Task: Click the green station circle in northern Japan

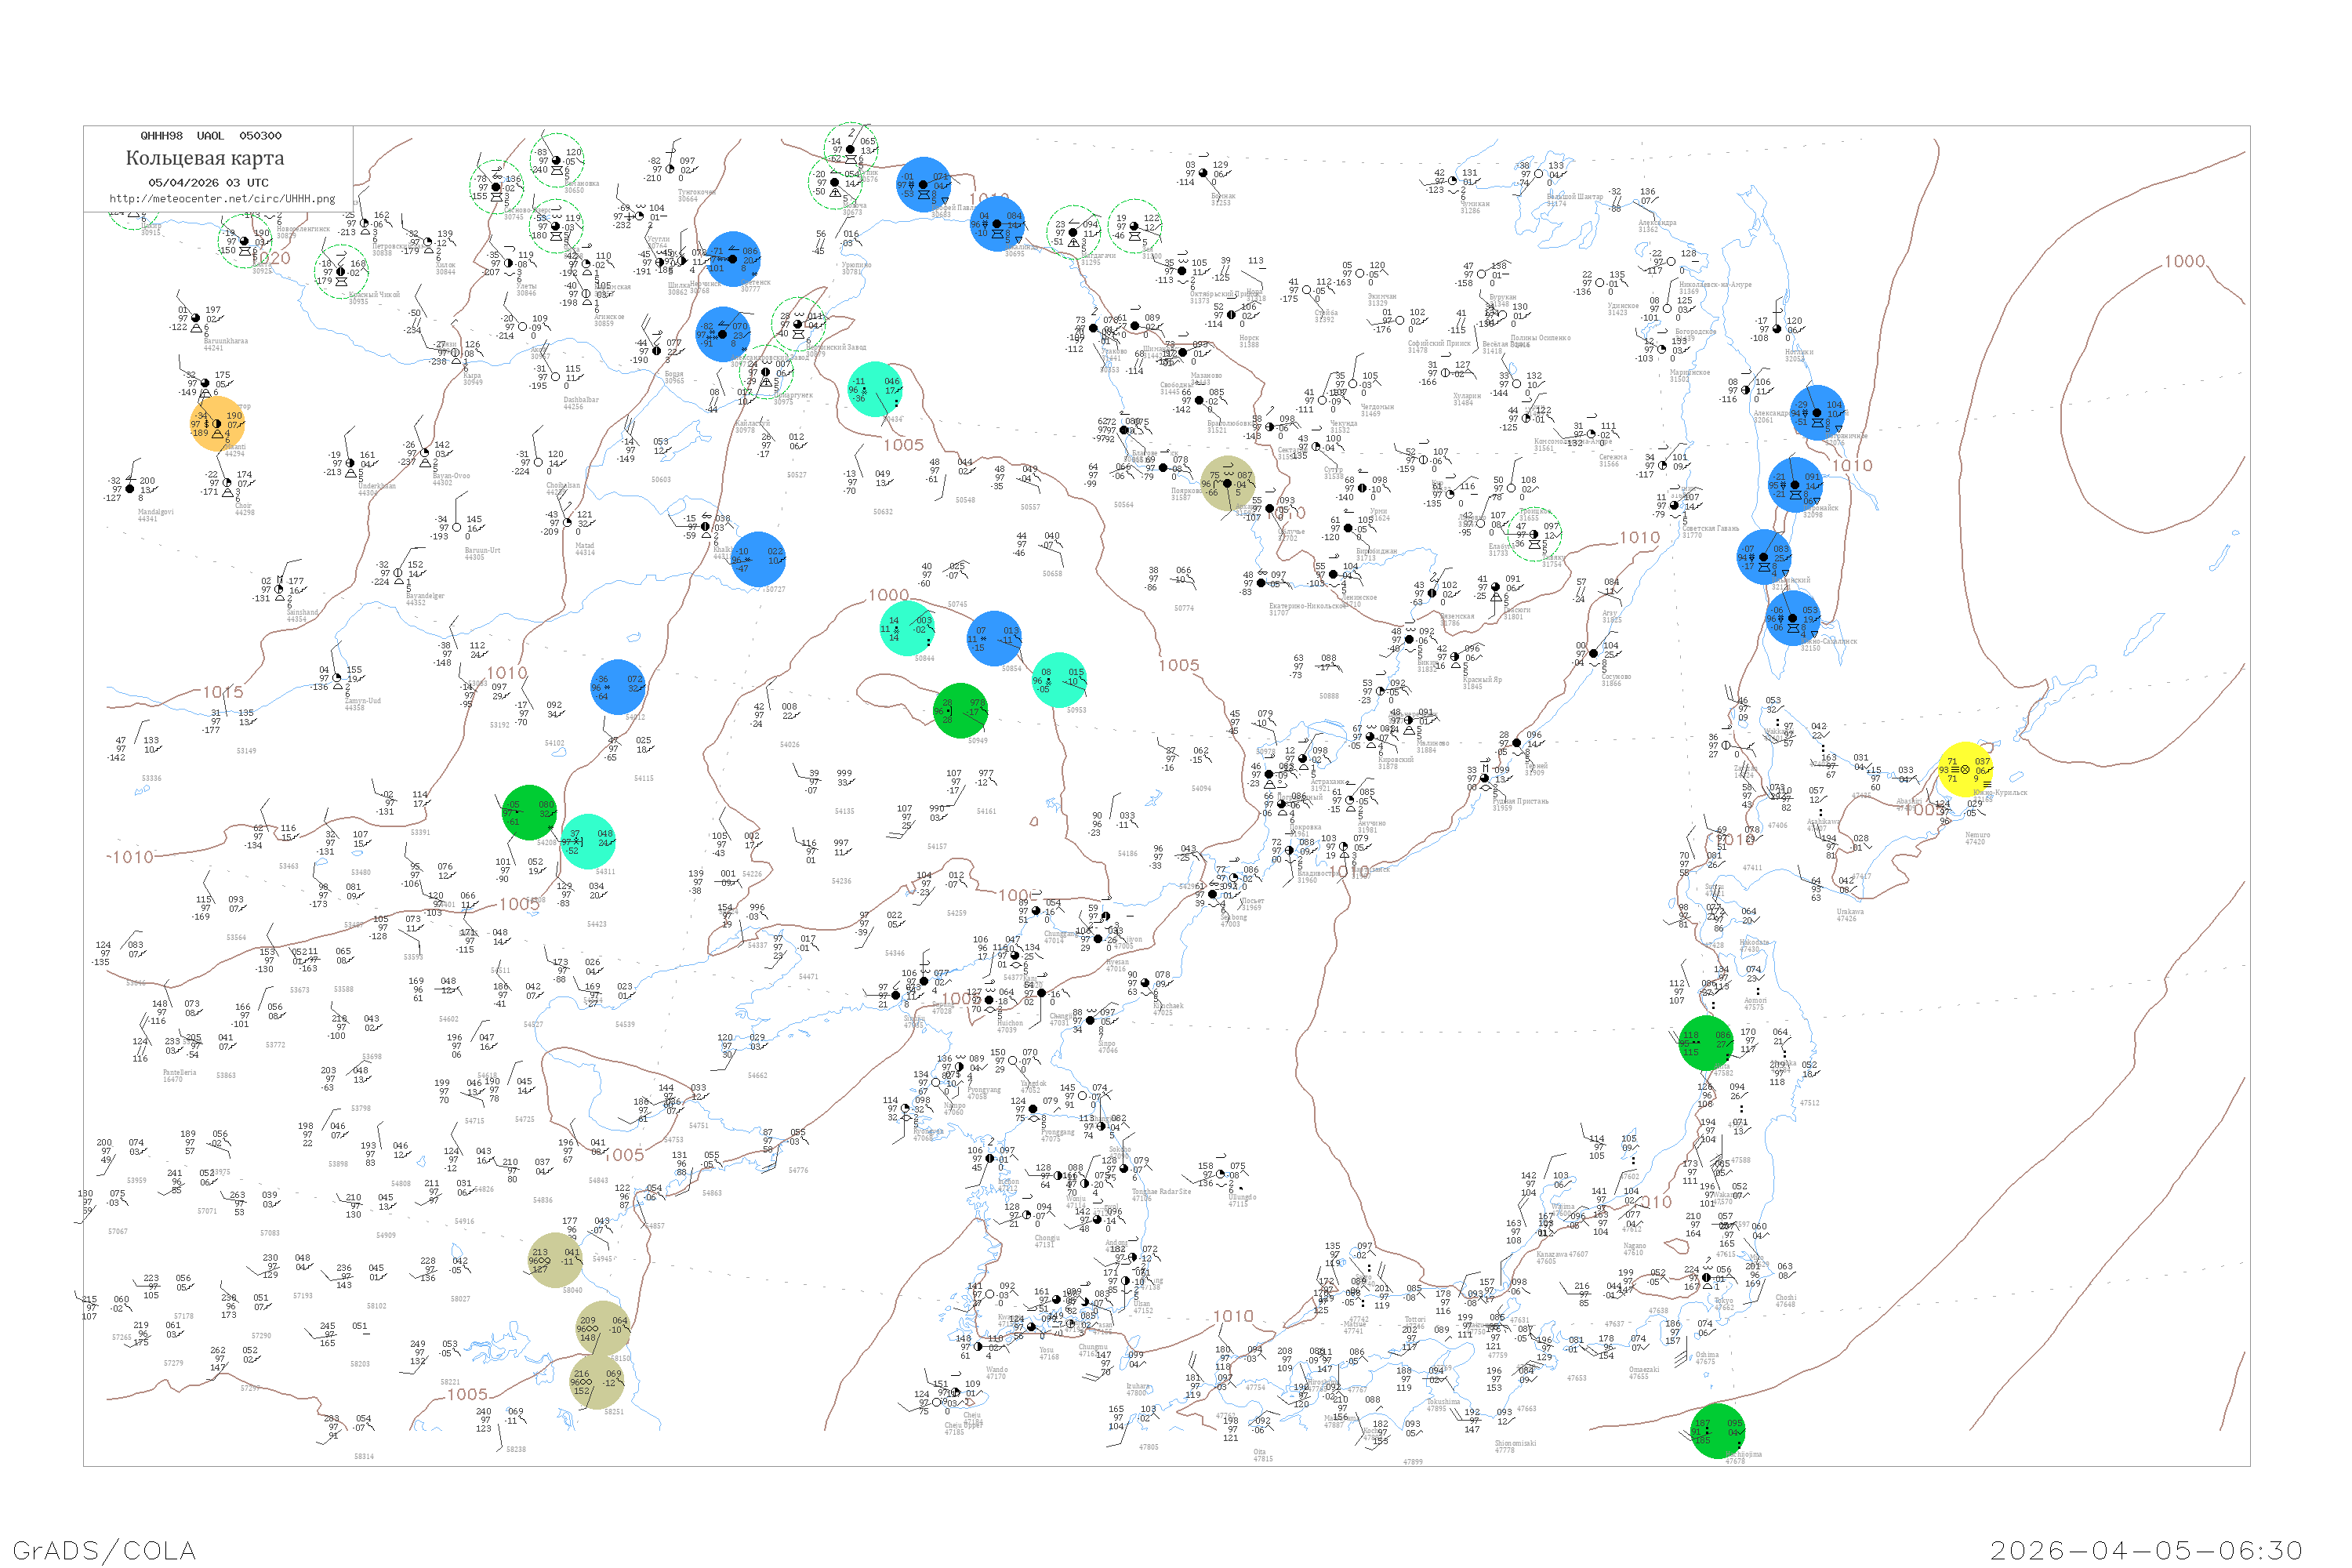Action: (1705, 1043)
